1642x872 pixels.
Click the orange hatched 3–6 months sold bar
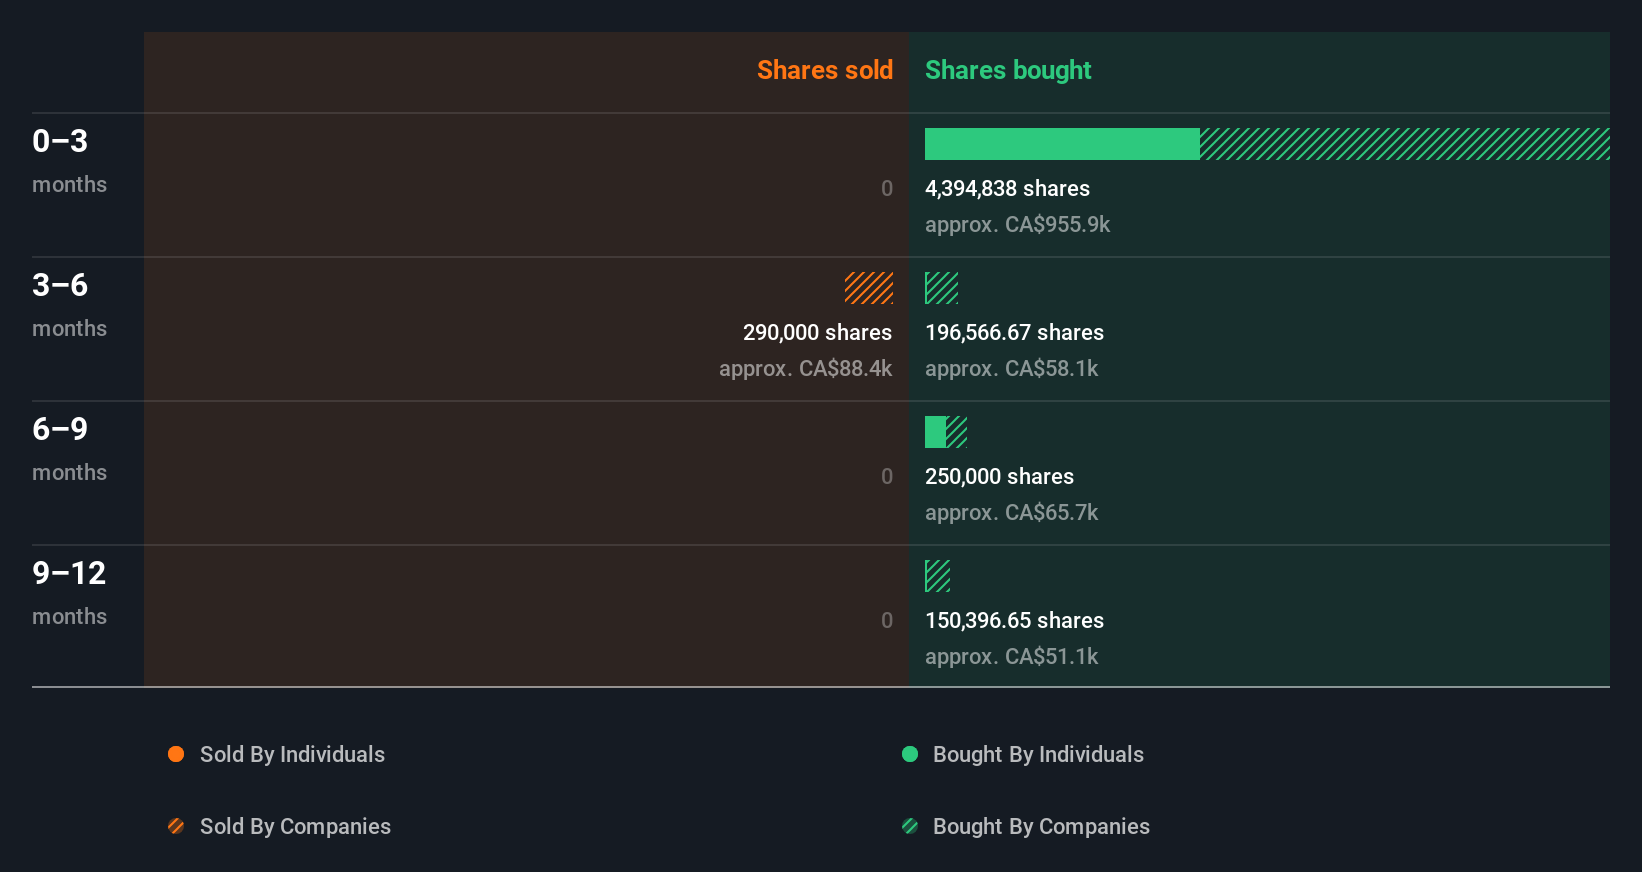pyautogui.click(x=869, y=288)
